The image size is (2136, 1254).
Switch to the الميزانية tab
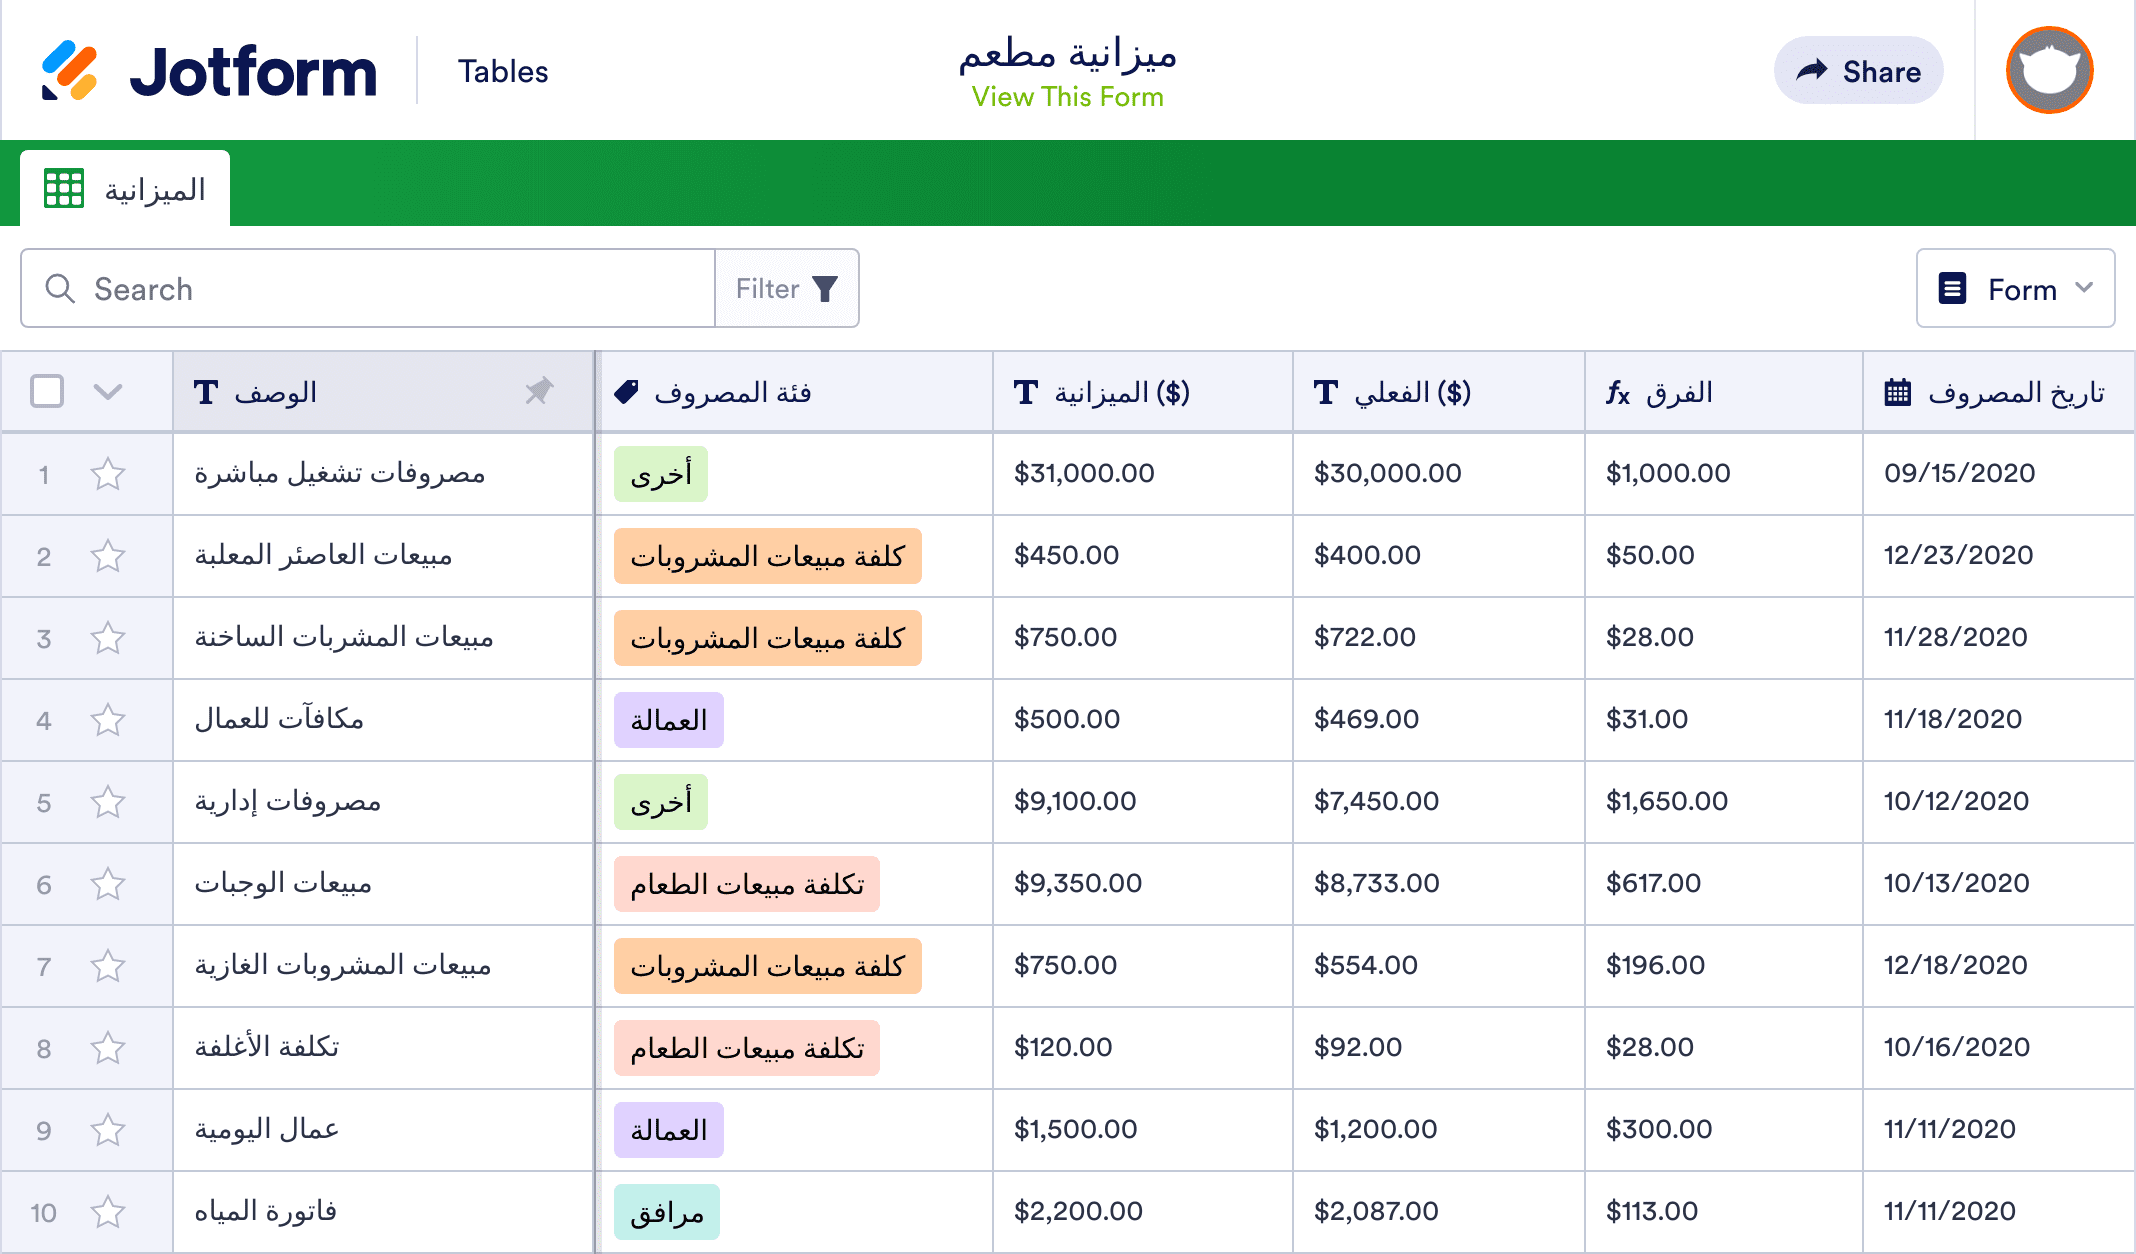point(154,189)
